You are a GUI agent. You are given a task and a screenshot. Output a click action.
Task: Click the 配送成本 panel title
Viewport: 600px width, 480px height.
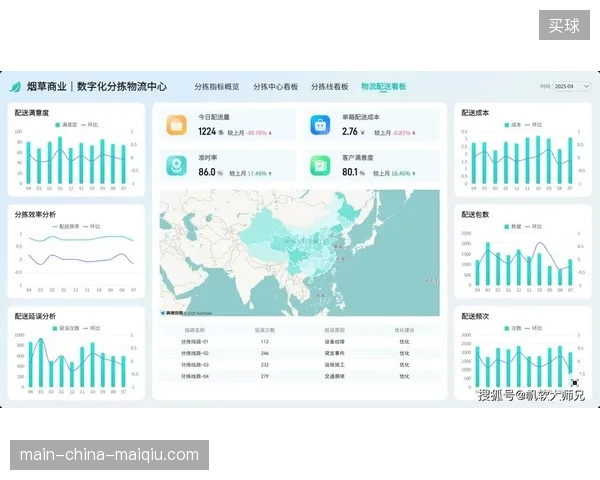475,113
